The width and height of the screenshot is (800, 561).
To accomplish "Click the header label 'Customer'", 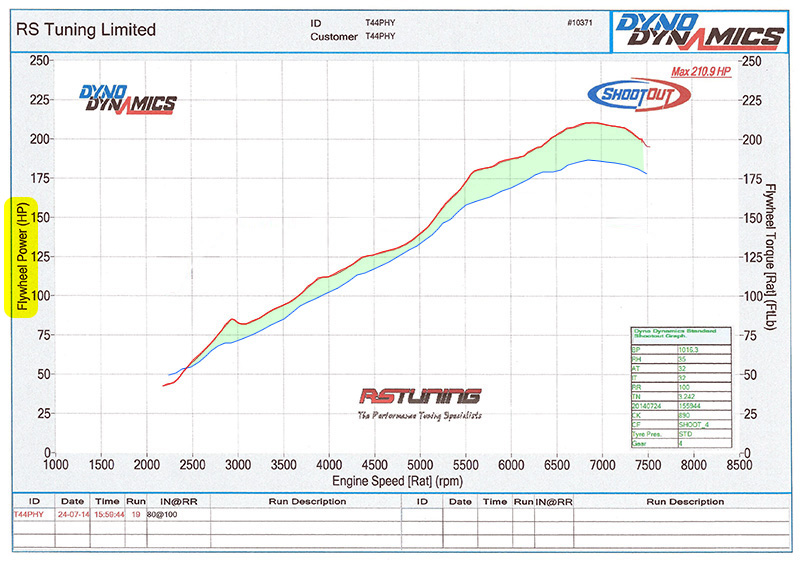I will point(334,37).
